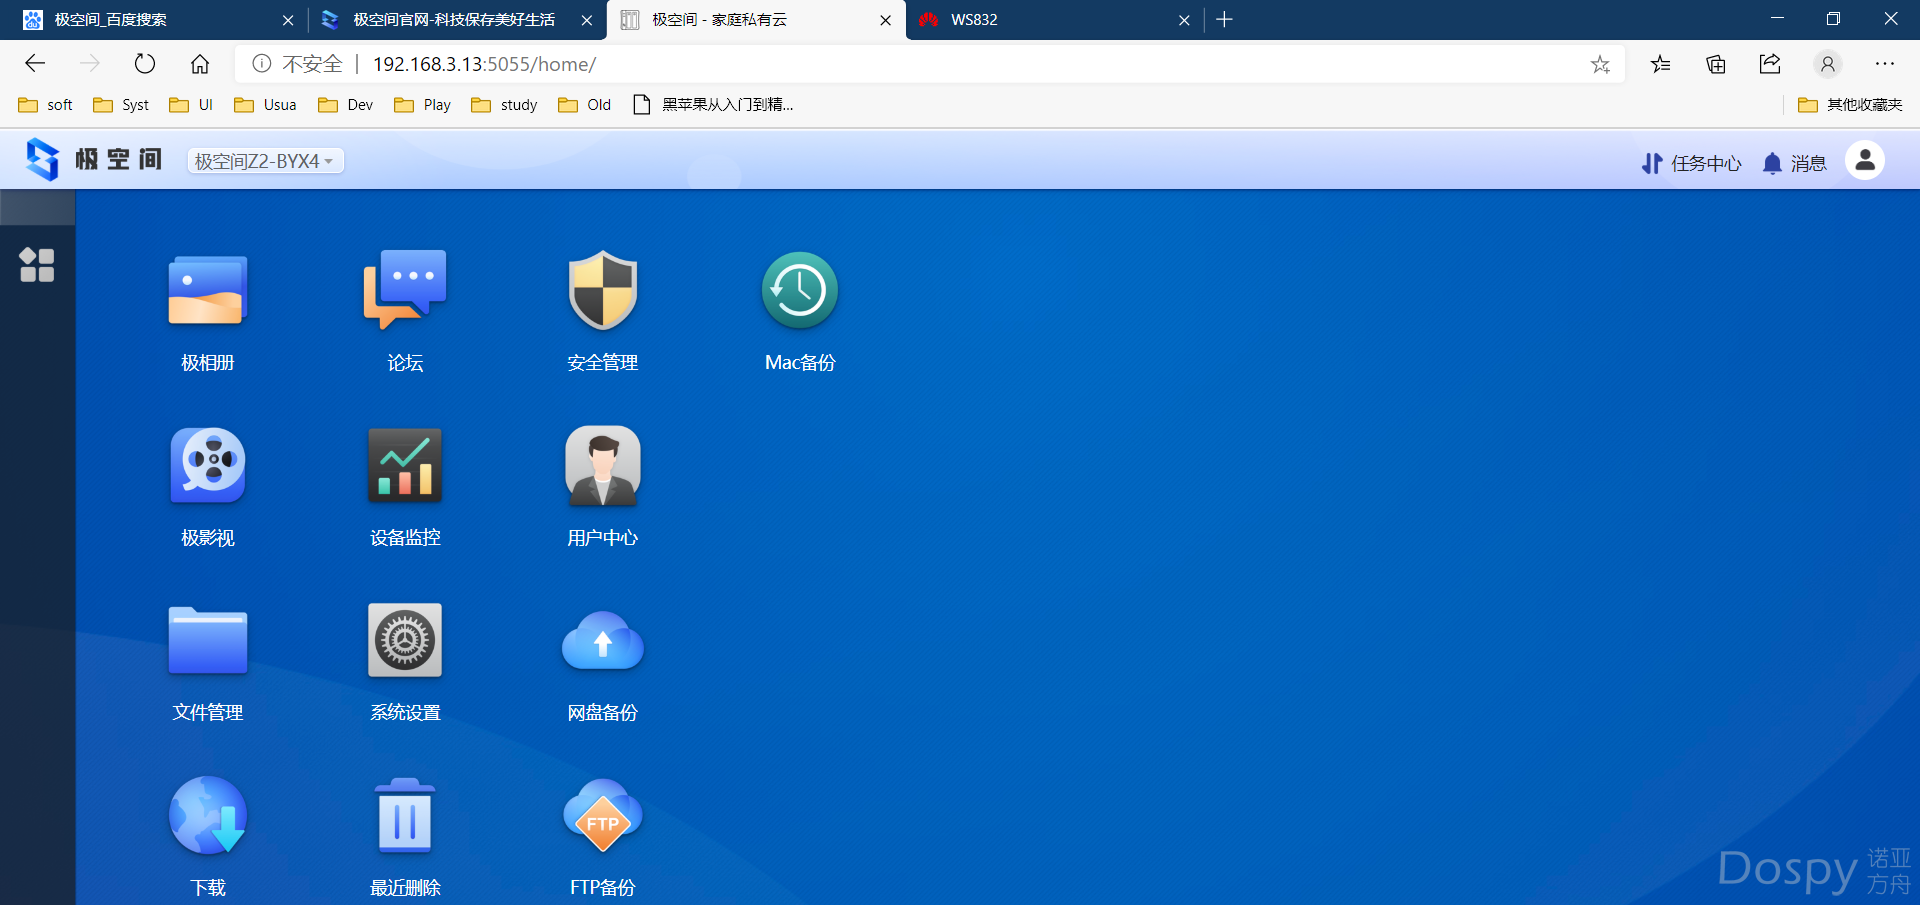Open the Dev bookmarks folder
Screen dimensions: 1920x905
(x=345, y=105)
